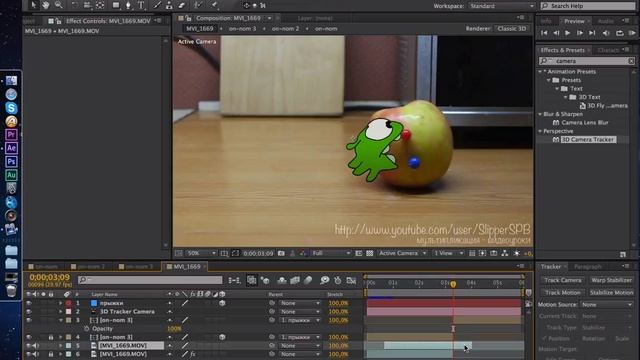Select the Brush tool
640x360 pixels.
[x=157, y=5]
